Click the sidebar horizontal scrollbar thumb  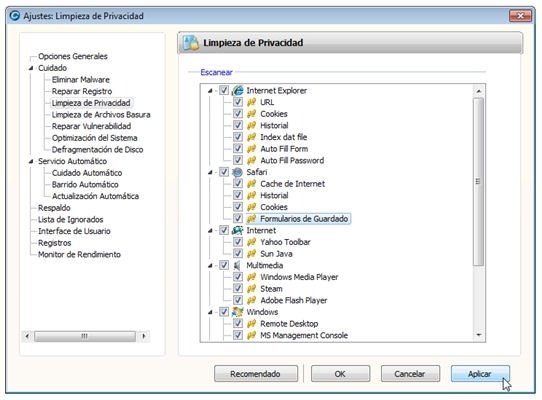point(85,336)
